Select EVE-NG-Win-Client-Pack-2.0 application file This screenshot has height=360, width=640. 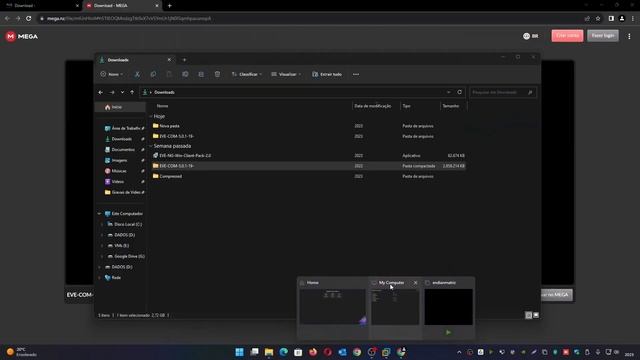coord(309,156)
